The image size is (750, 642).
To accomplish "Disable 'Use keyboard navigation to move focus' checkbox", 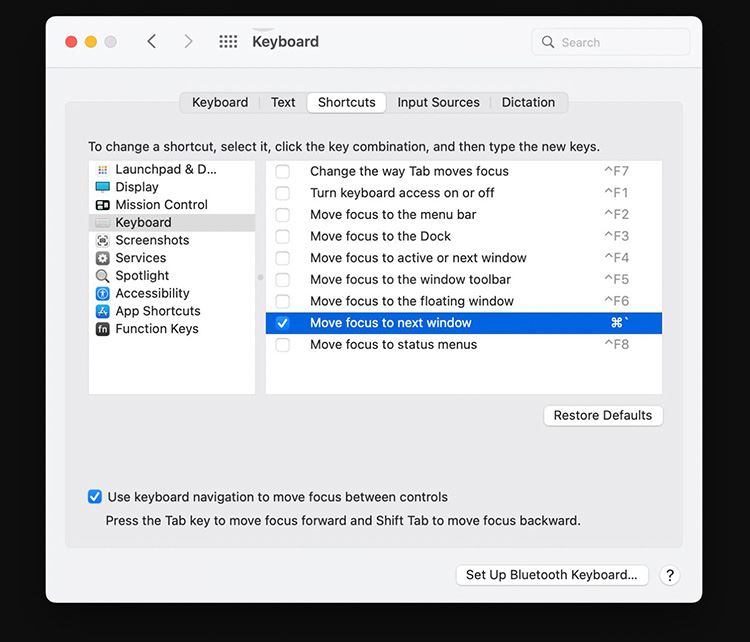I will pos(95,497).
